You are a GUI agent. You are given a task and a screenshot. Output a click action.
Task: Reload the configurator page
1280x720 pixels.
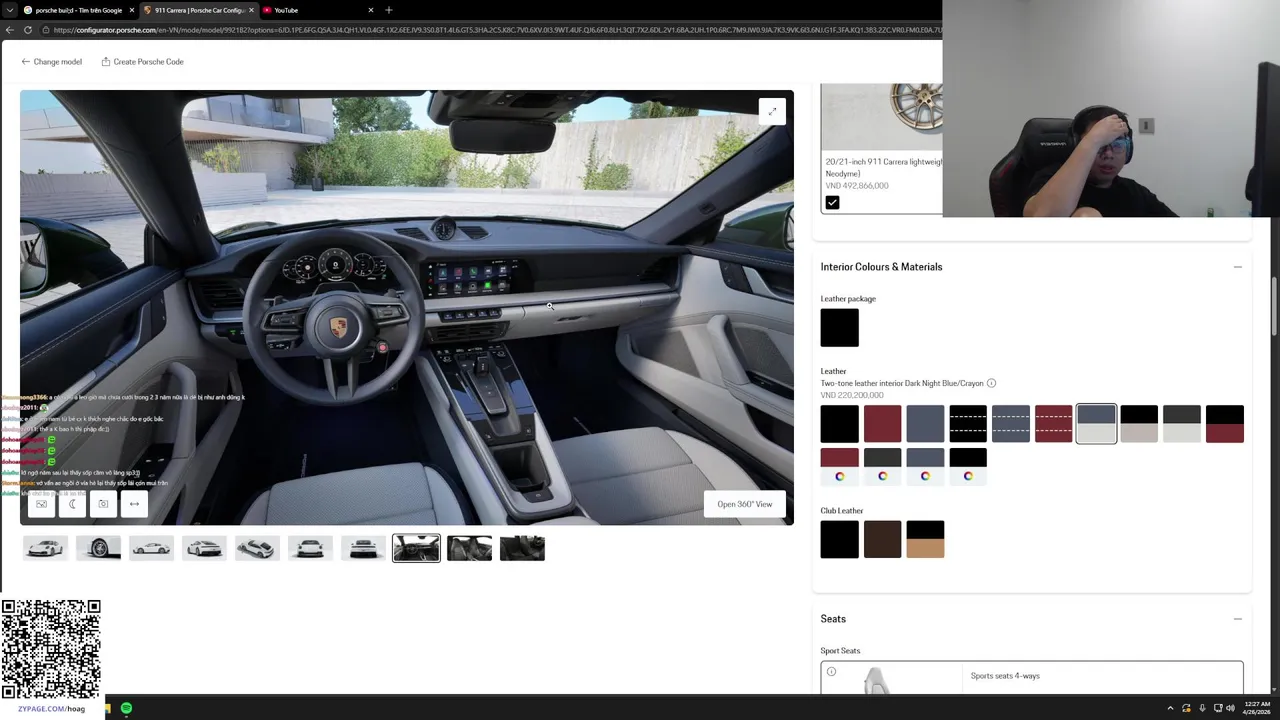pyautogui.click(x=28, y=30)
